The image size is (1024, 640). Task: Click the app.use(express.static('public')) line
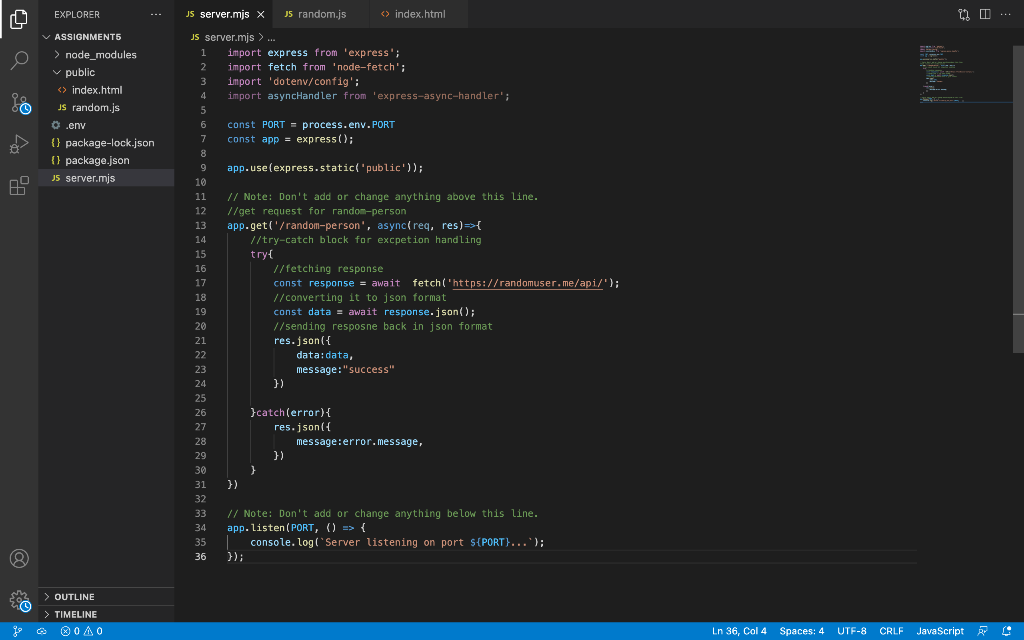(325, 168)
